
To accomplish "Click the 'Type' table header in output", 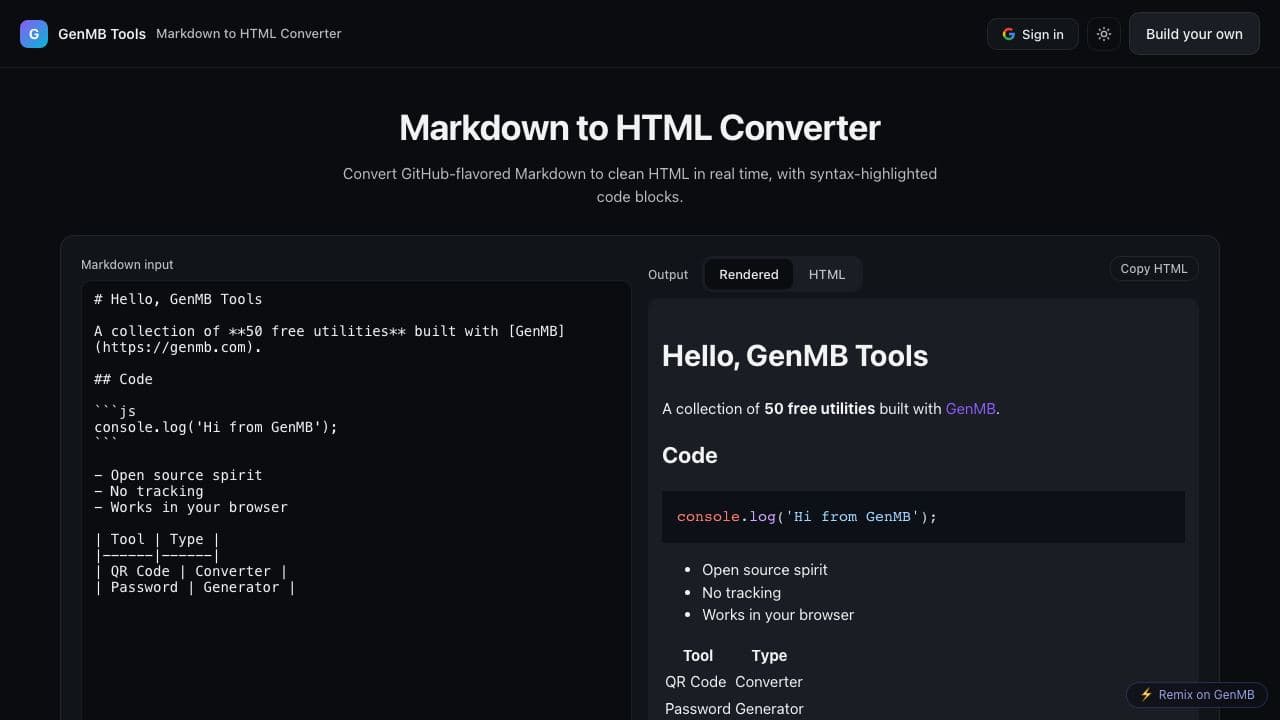I will (x=769, y=656).
